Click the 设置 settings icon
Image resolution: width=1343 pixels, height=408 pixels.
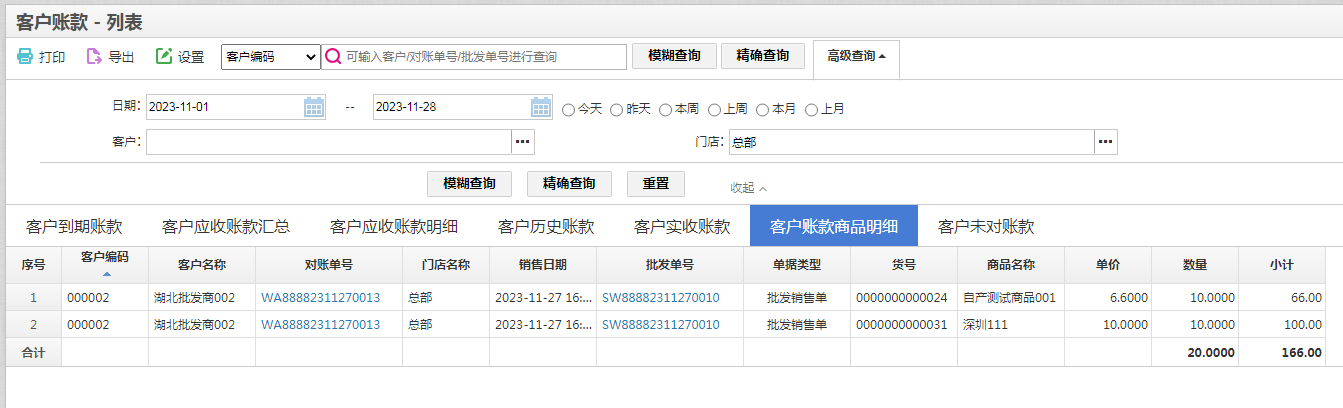click(x=164, y=57)
